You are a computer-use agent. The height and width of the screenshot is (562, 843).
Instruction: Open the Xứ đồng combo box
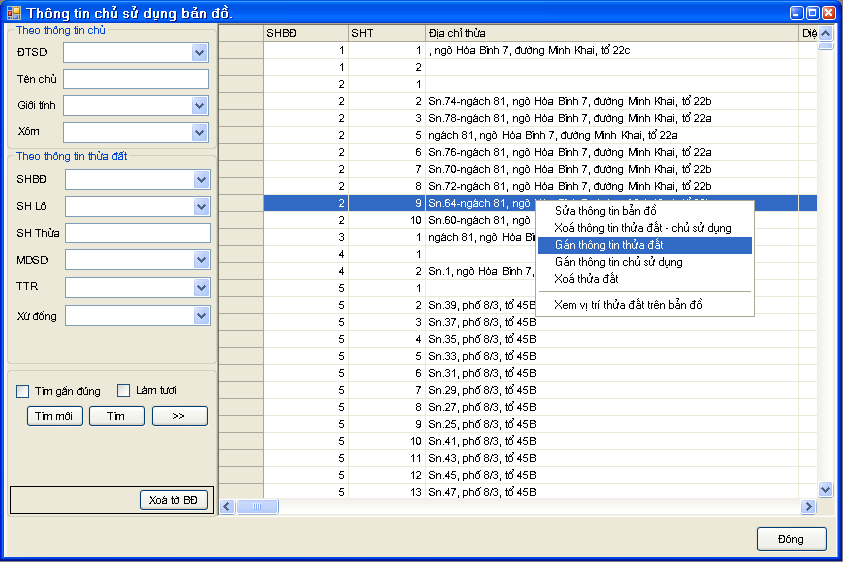click(x=201, y=316)
